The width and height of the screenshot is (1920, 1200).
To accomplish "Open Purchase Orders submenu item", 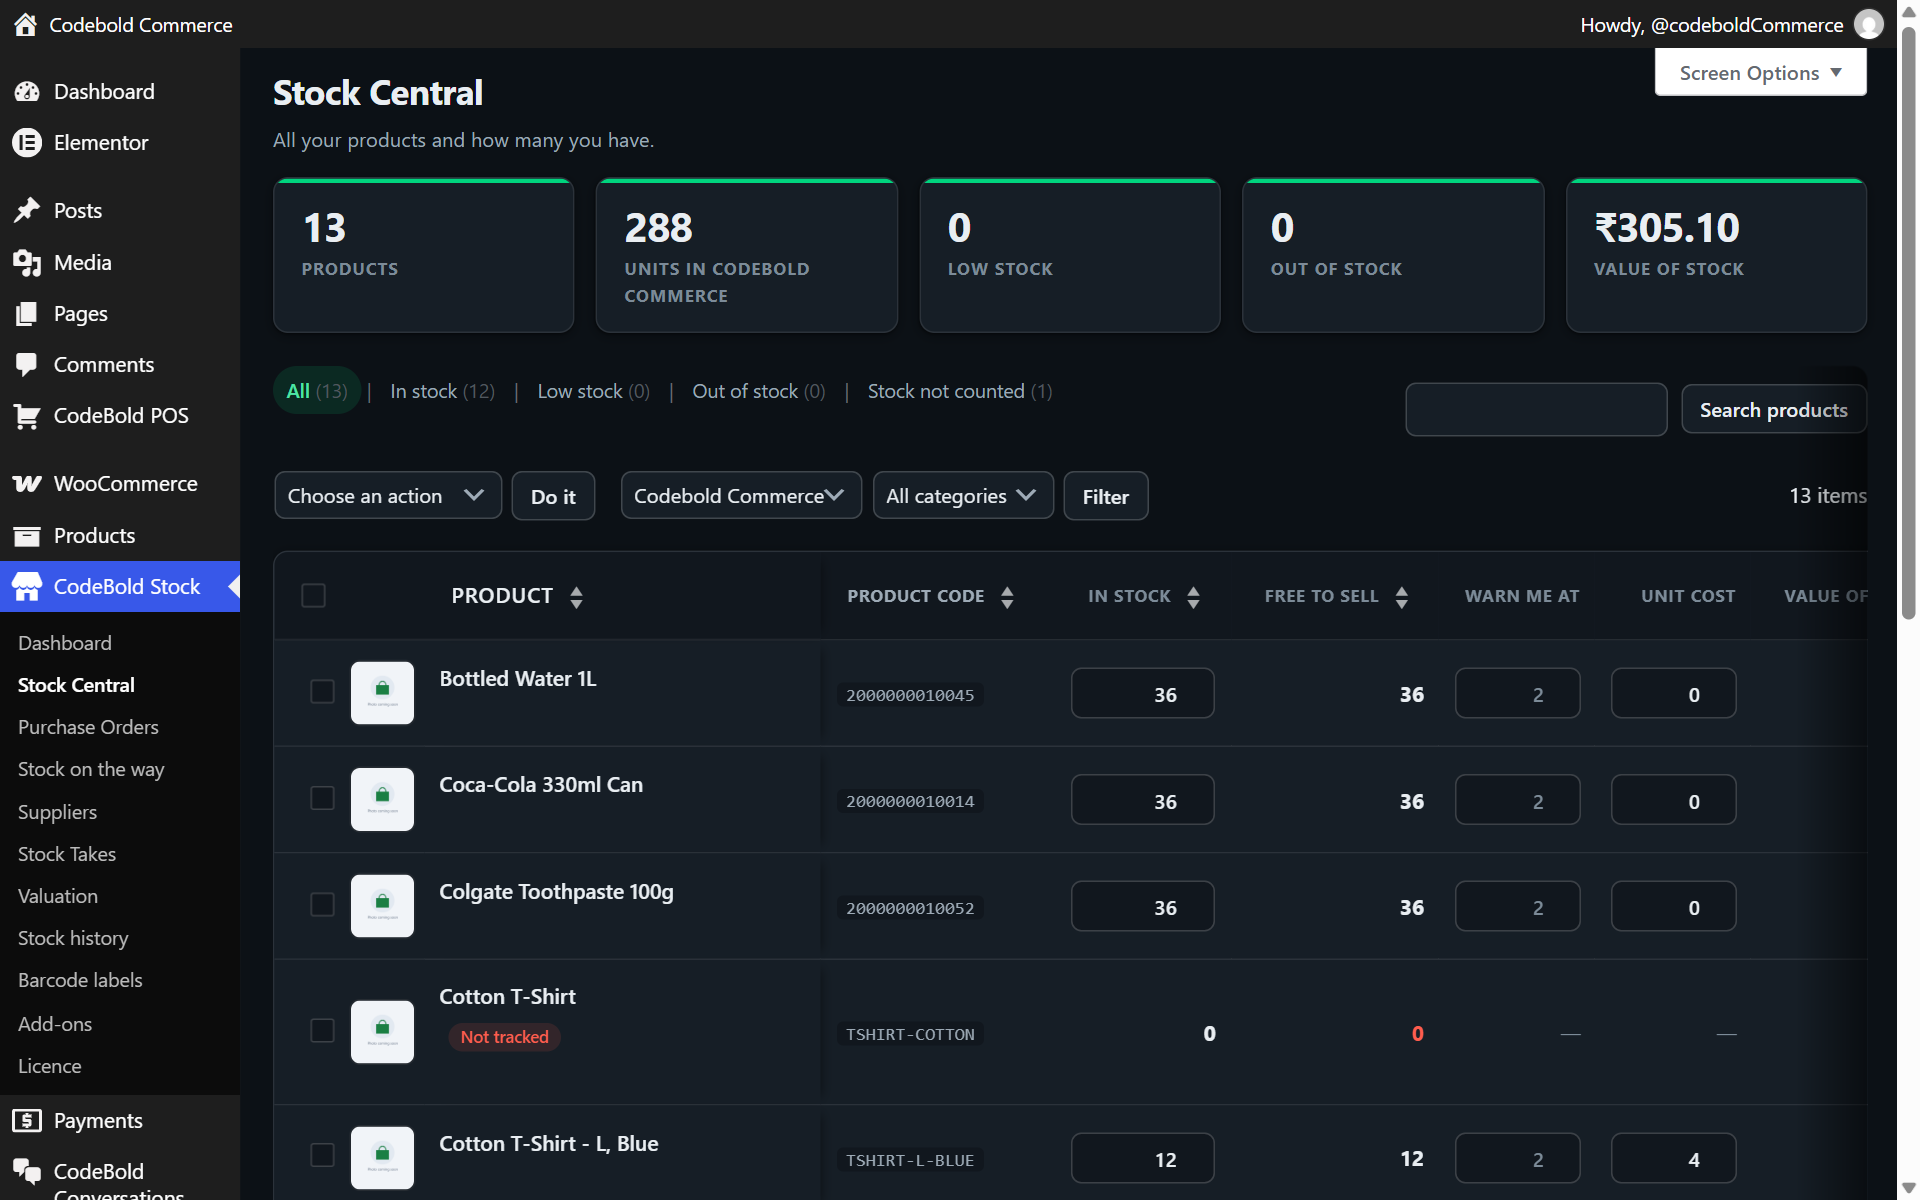I will pos(88,727).
